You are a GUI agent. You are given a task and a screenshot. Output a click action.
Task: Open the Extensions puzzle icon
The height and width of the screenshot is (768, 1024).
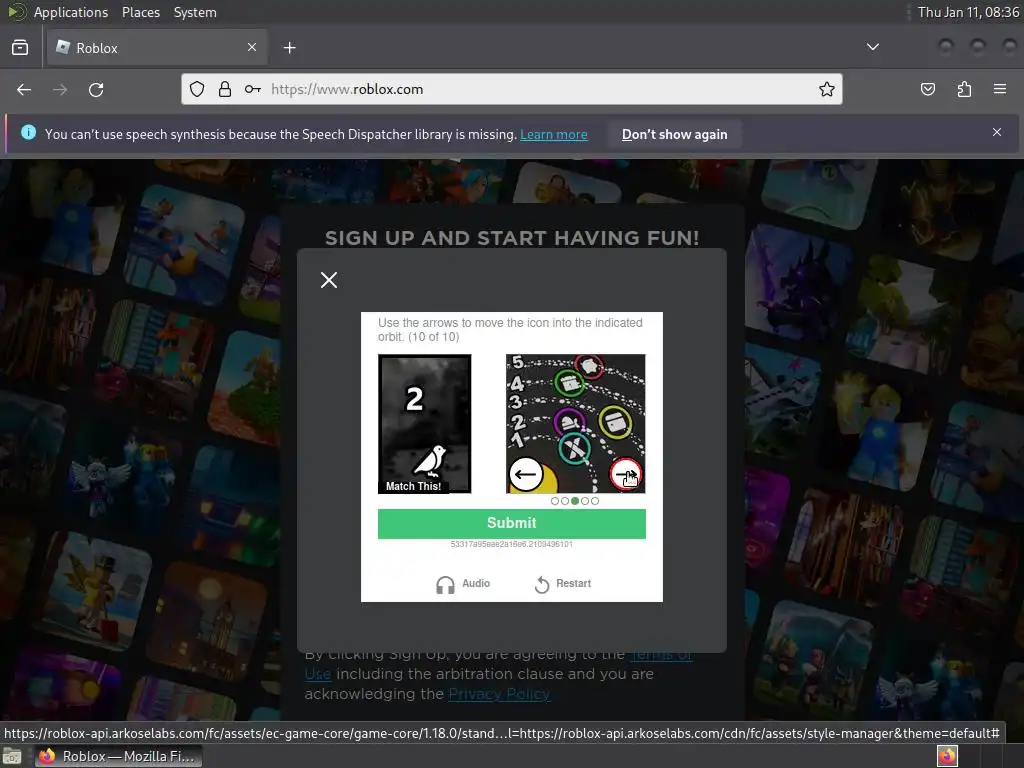click(964, 89)
